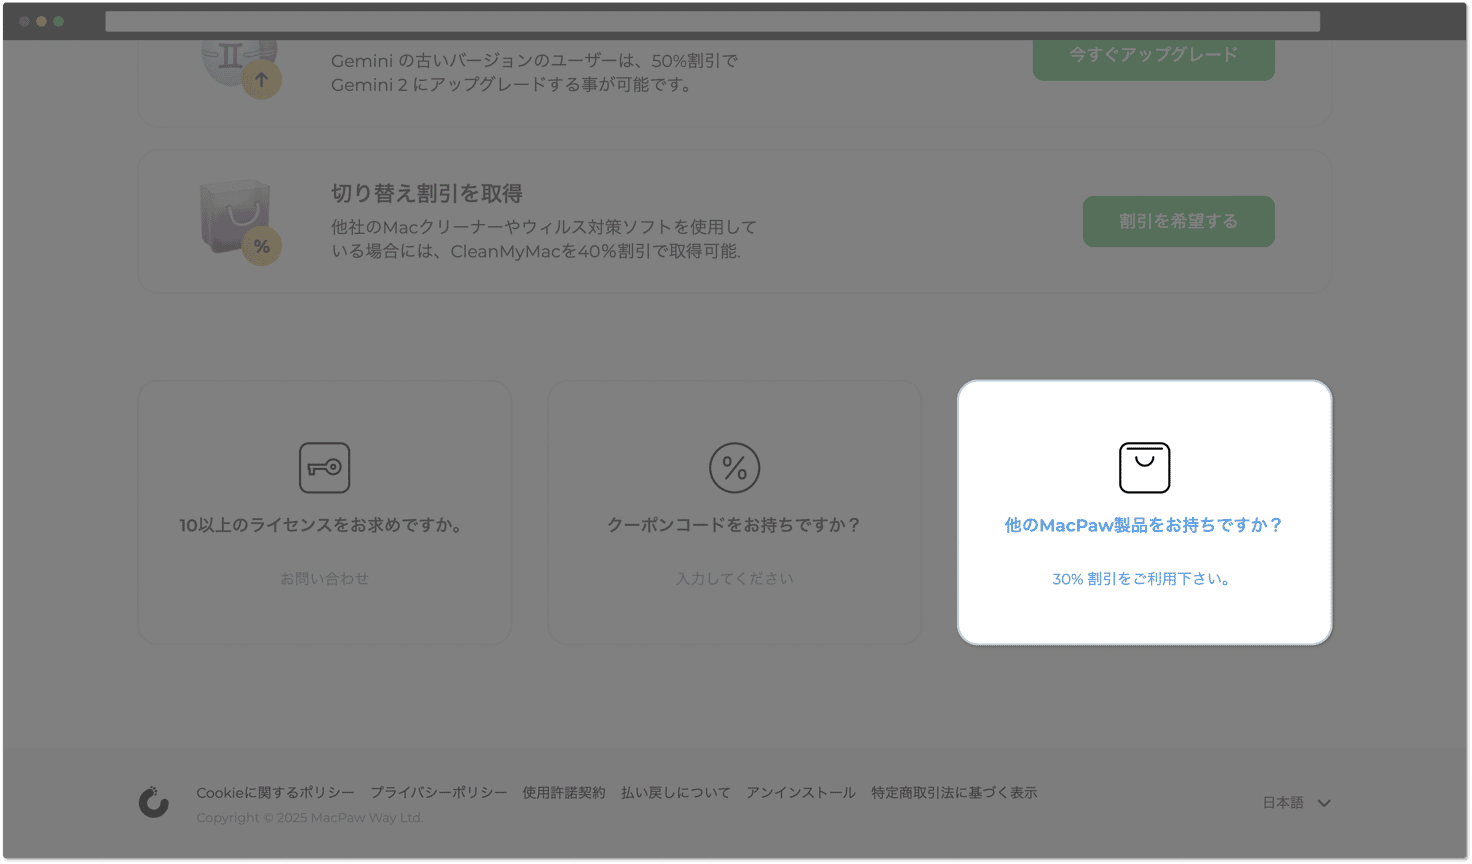The height and width of the screenshot is (864, 1472).
Task: Open プライバシーポリシー footer link
Action: (439, 793)
